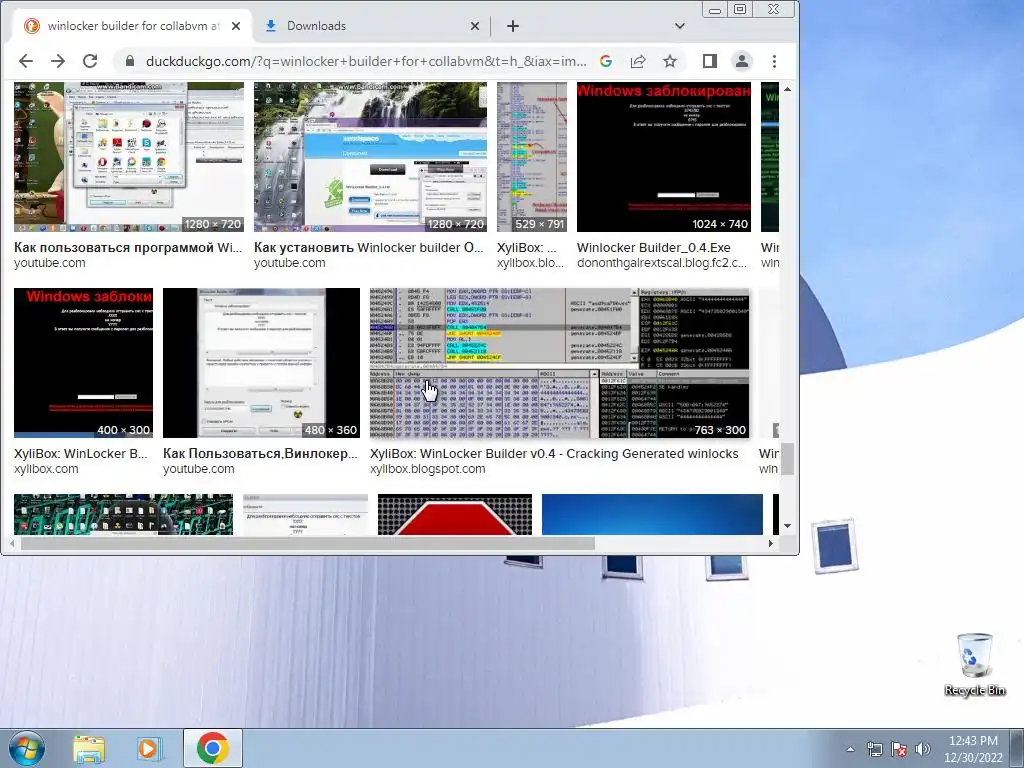The image size is (1024, 768).
Task: Select the Recycle Bin desktop icon
Action: click(x=974, y=664)
